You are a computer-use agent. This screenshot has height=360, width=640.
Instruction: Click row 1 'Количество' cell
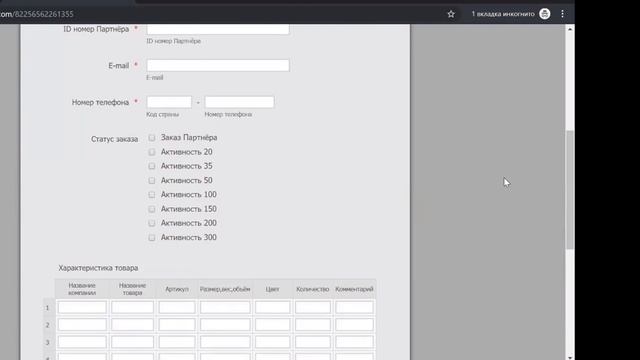pos(313,307)
